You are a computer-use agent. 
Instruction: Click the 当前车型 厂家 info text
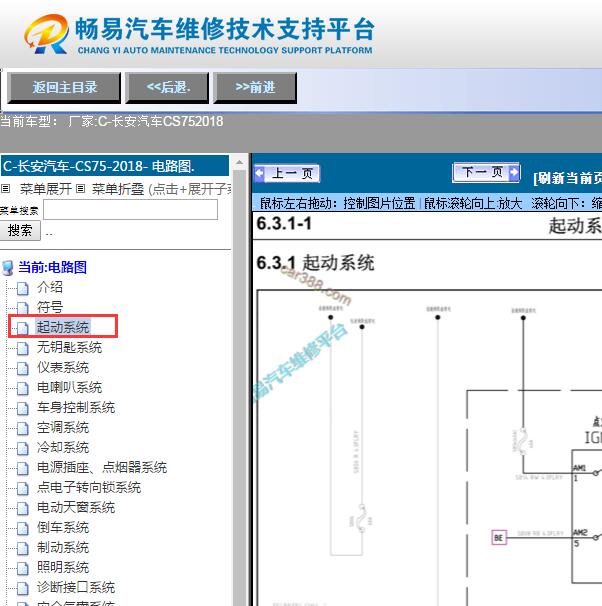coord(112,121)
